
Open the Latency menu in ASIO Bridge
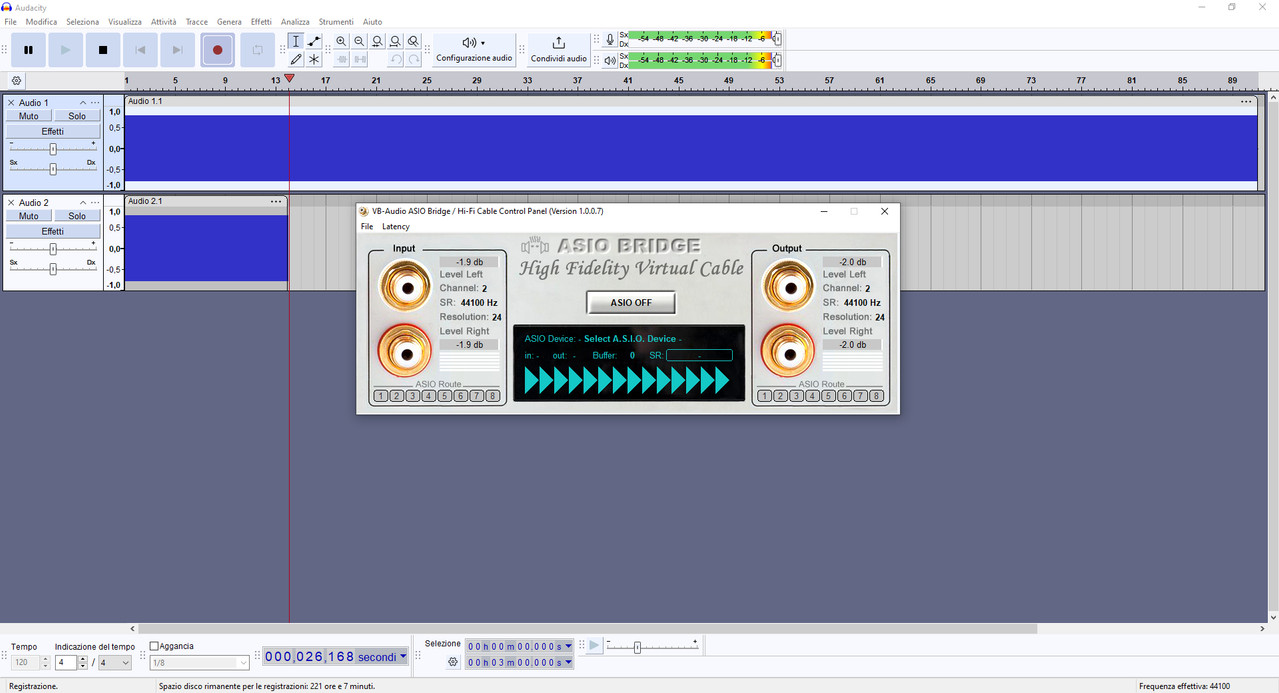(x=396, y=227)
